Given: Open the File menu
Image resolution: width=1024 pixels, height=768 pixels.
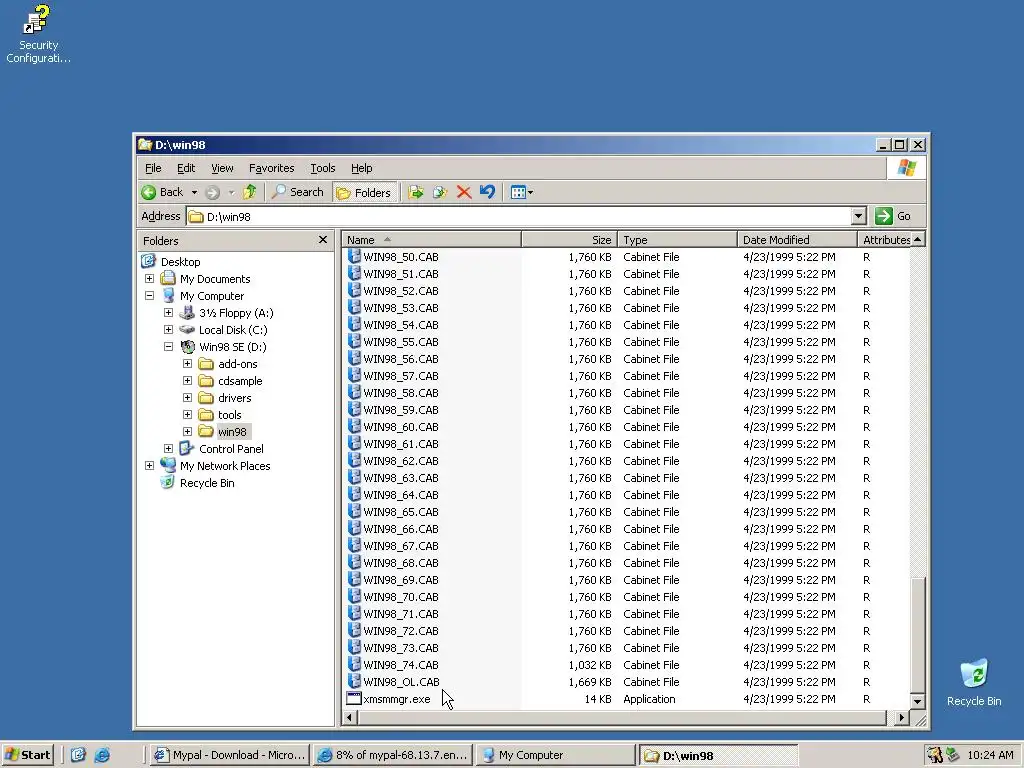Looking at the screenshot, I should pos(153,168).
